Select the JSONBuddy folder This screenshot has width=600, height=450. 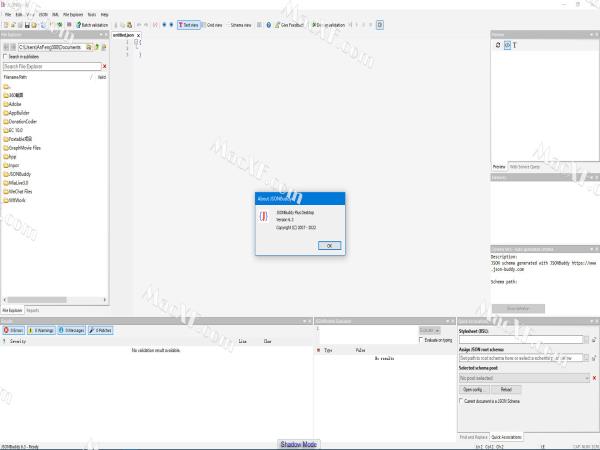tap(17, 174)
